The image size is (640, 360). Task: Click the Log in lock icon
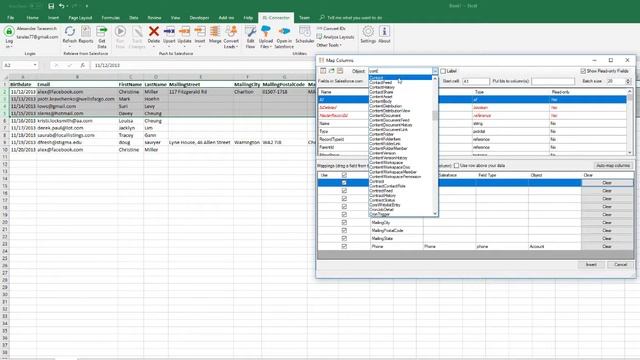9,31
